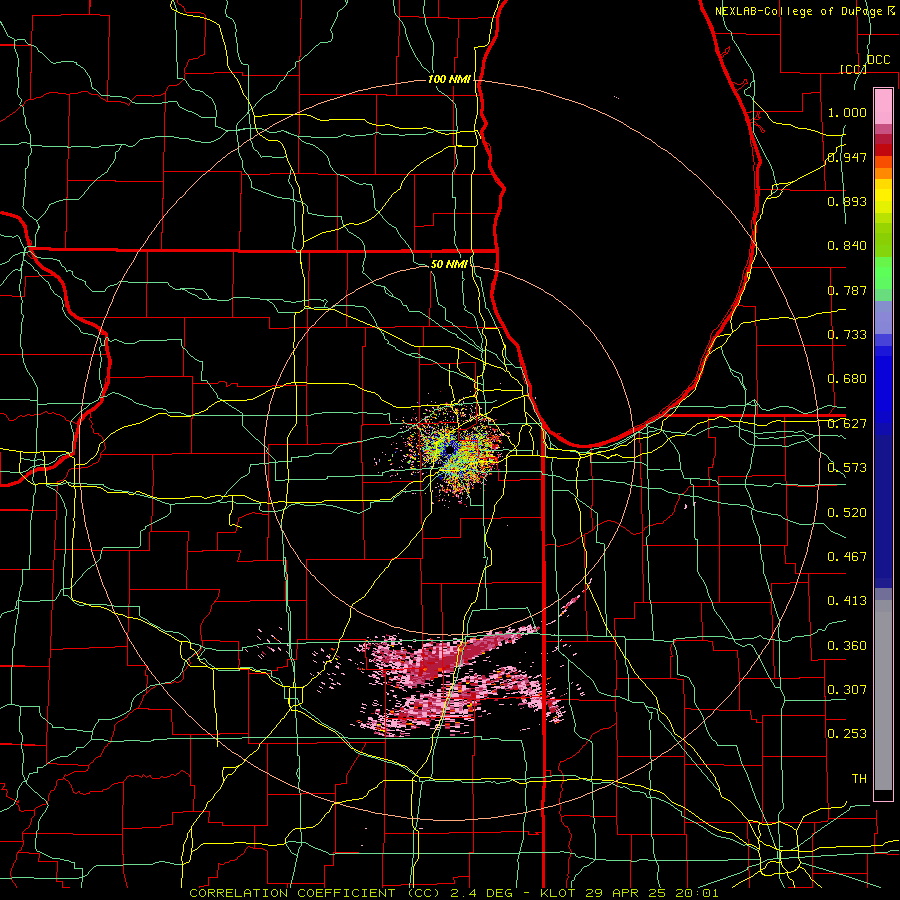Screen dimensions: 900x900
Task: Select the "0.307" legend value
Action: [x=847, y=690]
